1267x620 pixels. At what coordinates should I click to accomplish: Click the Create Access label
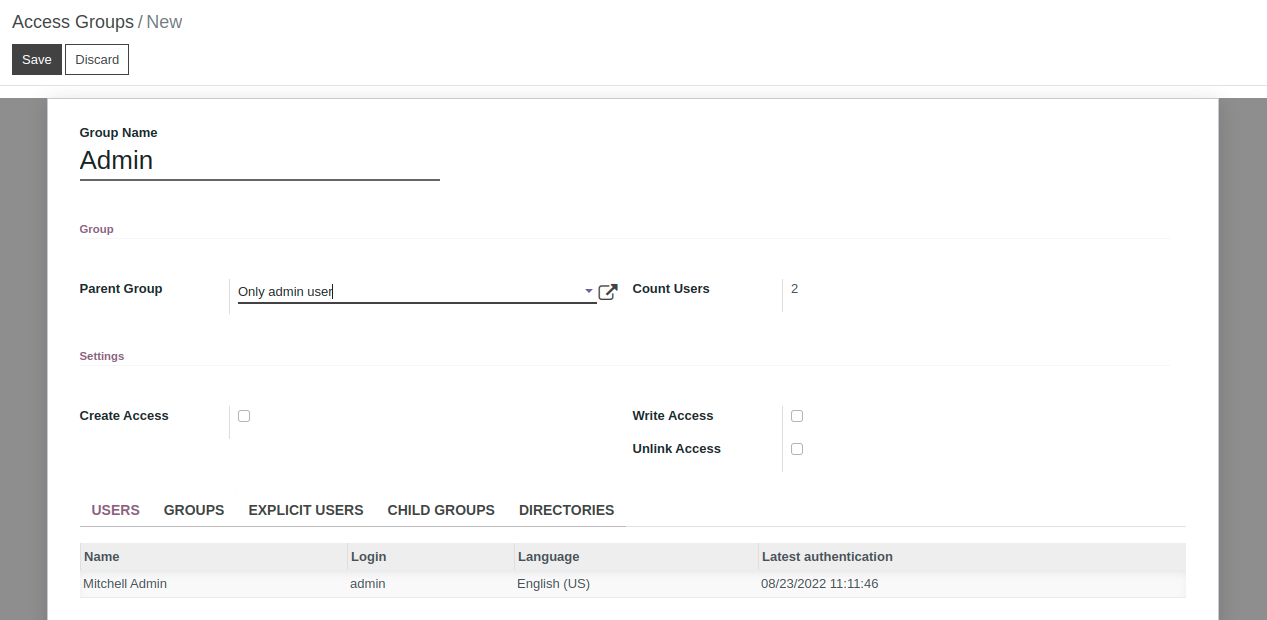[x=124, y=416]
